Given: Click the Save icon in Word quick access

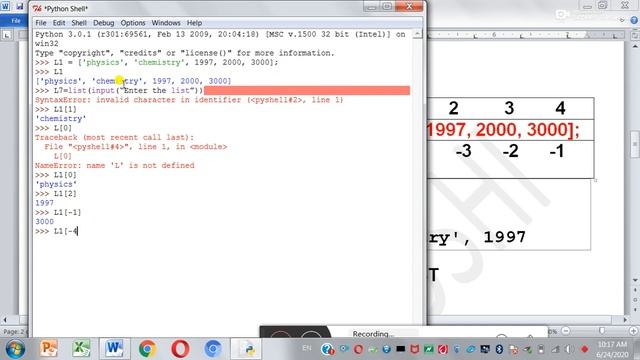Looking at the screenshot, I should pyautogui.click(x=20, y=6).
